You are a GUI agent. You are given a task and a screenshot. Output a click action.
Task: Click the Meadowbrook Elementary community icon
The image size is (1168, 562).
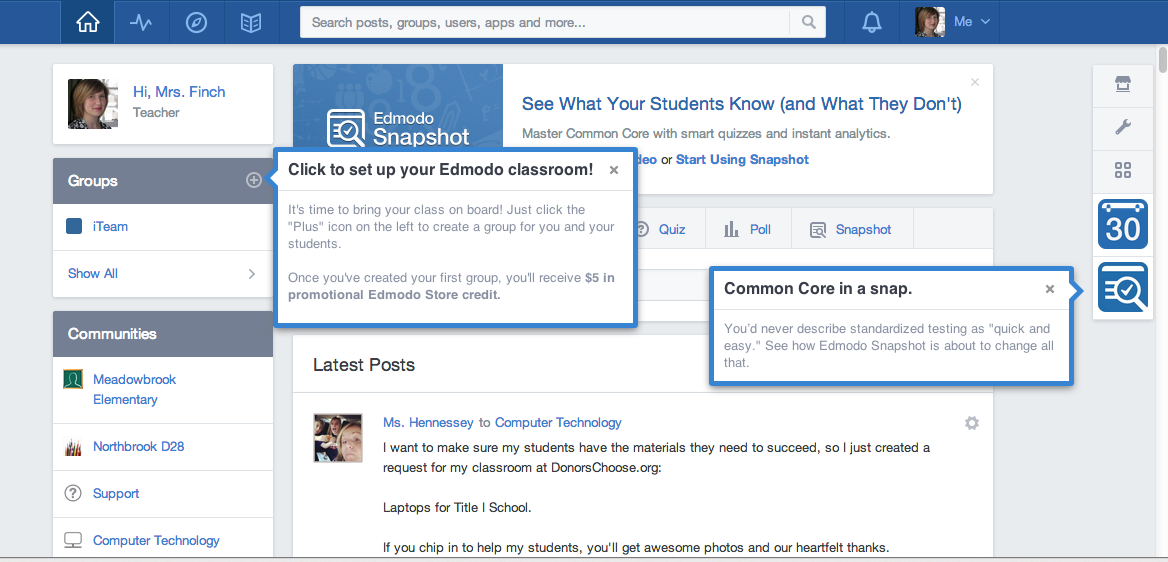pyautogui.click(x=73, y=379)
